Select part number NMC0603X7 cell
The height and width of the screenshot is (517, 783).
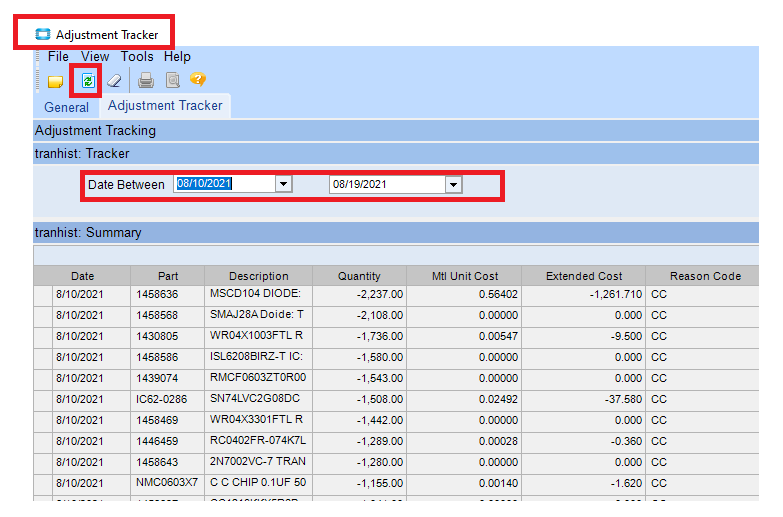[168, 483]
